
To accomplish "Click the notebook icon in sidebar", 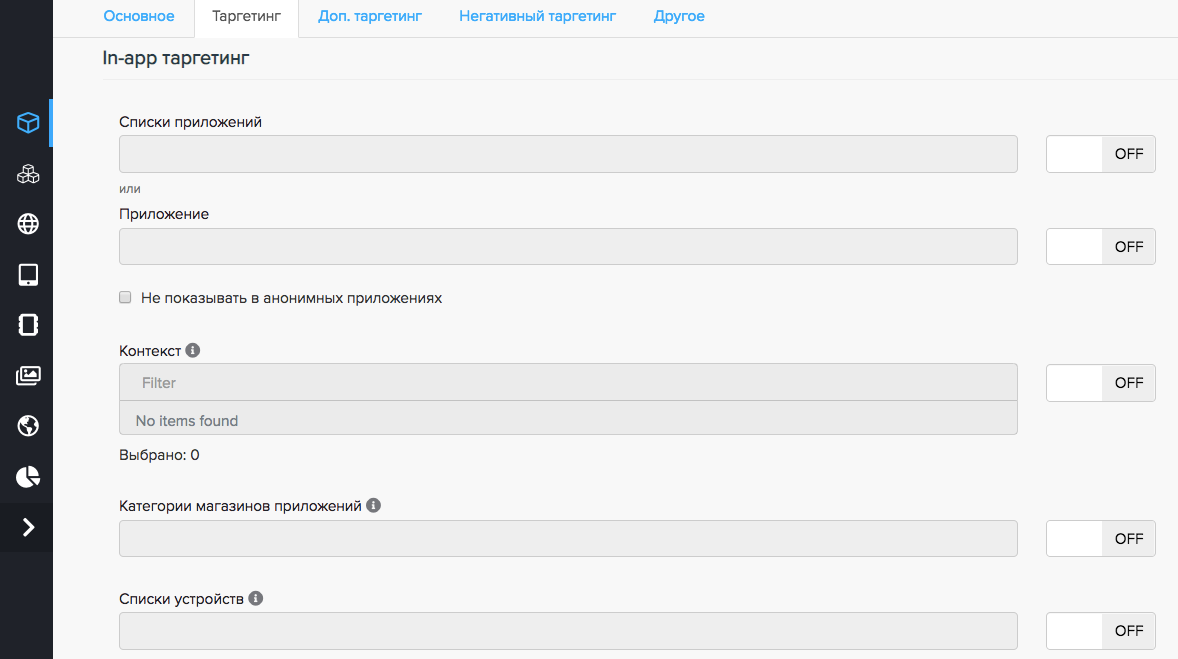I will click(27, 325).
